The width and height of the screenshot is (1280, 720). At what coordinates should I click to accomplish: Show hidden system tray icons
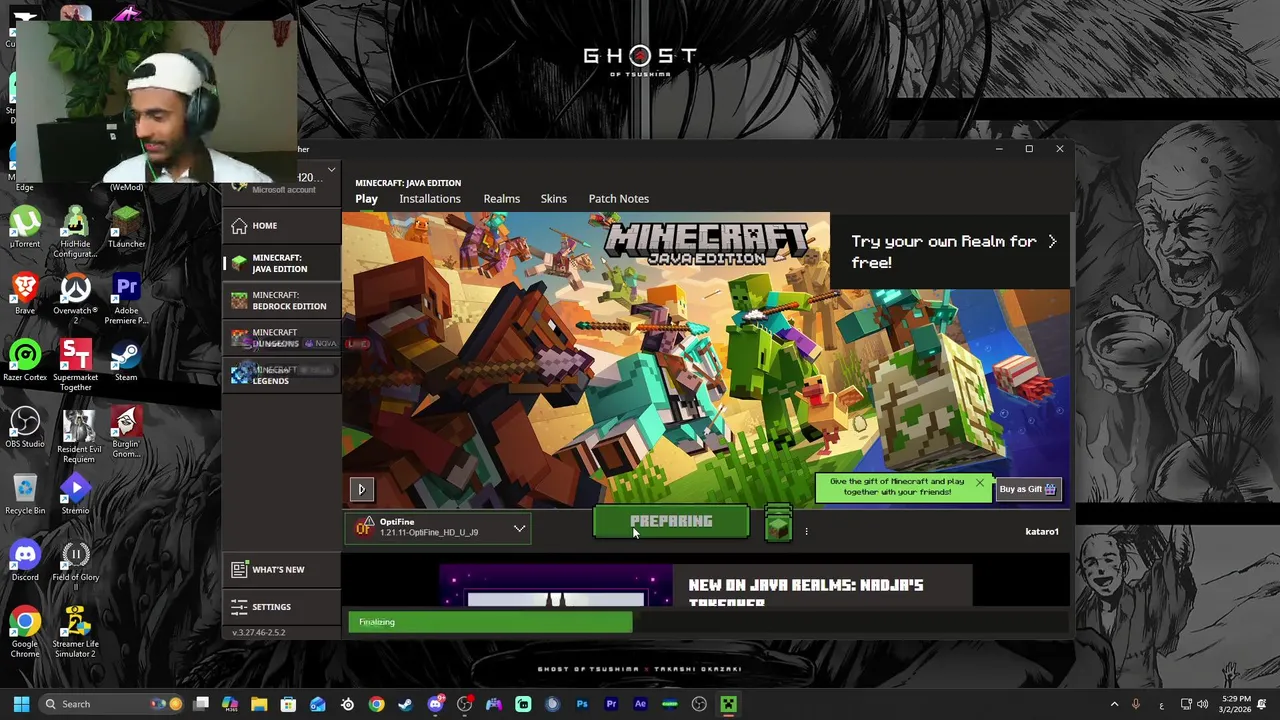point(1114,704)
